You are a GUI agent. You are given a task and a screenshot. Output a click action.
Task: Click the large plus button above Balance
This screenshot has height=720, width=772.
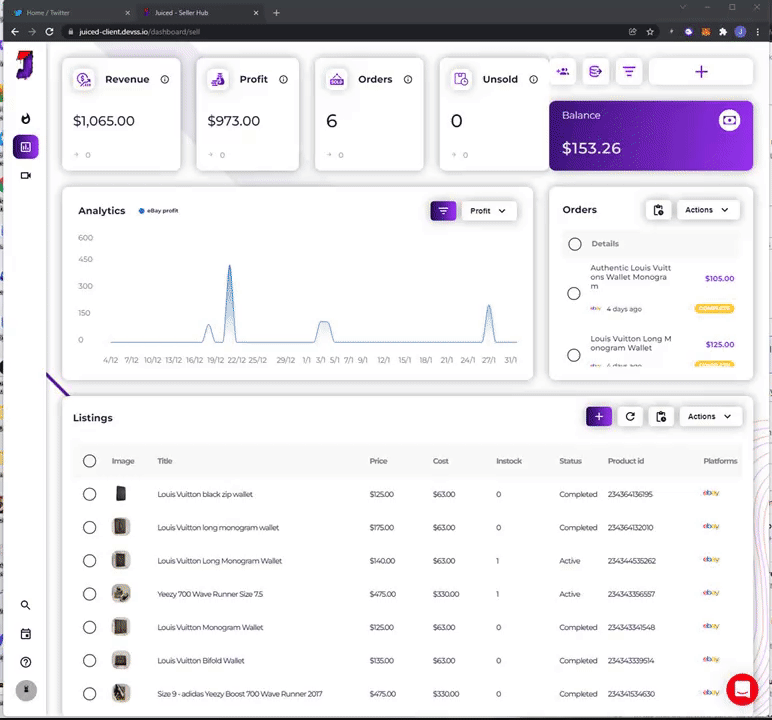coord(701,72)
